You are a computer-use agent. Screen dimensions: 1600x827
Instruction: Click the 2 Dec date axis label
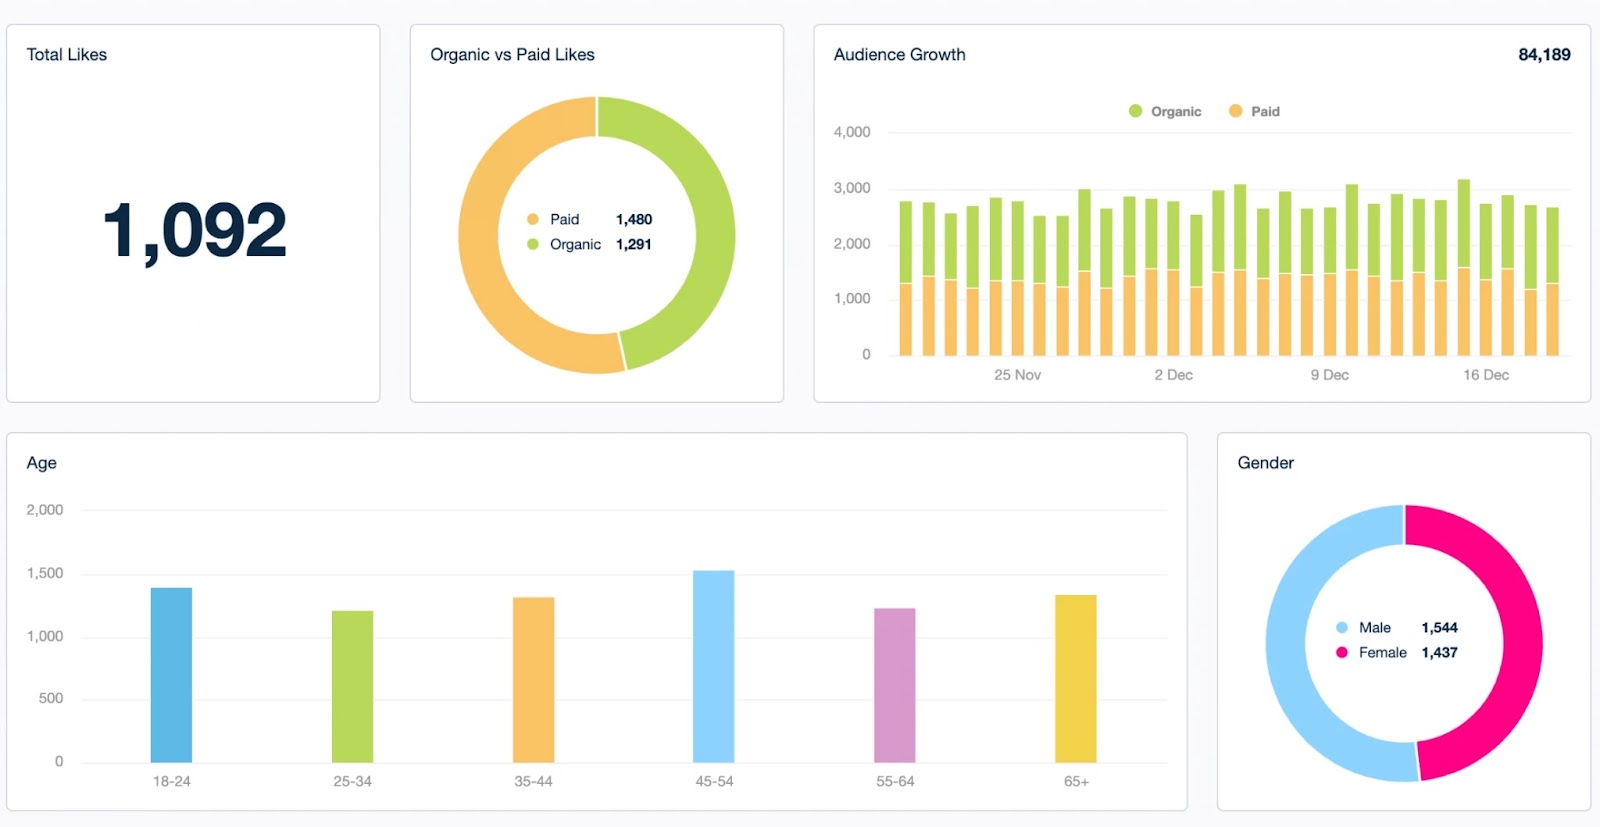1173,375
